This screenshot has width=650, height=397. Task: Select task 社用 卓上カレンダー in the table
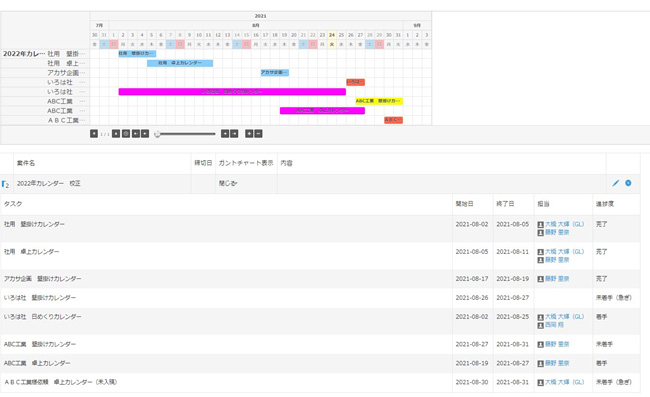32,252
